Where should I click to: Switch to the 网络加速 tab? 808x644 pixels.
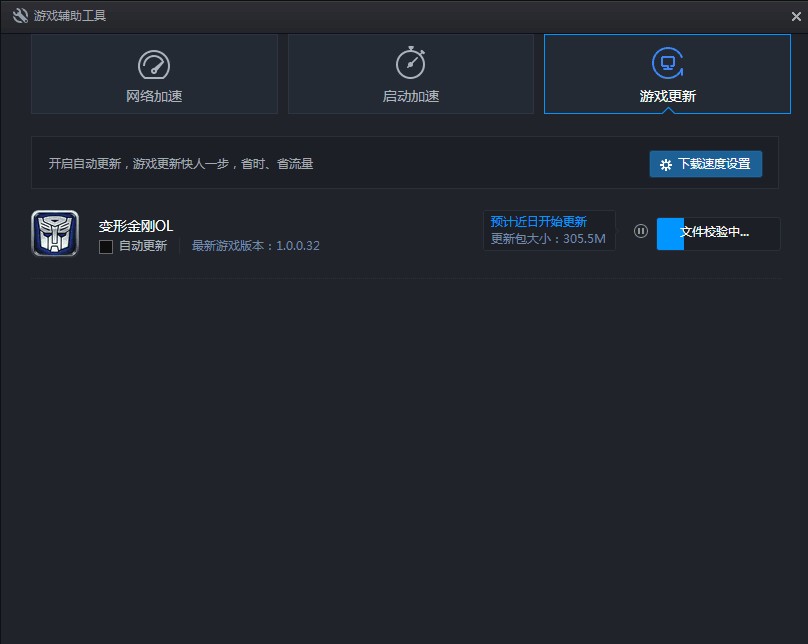coord(154,74)
